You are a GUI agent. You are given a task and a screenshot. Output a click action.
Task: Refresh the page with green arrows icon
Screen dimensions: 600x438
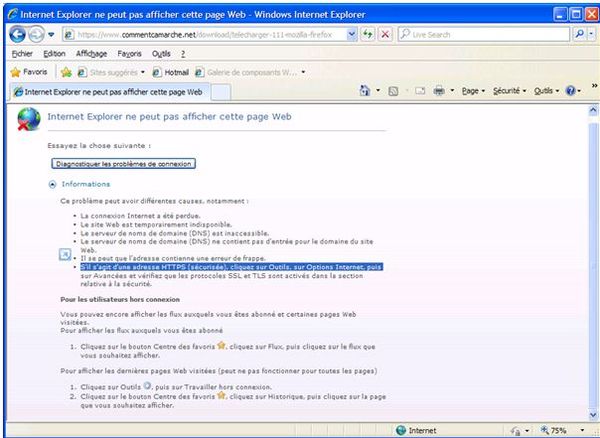click(368, 34)
